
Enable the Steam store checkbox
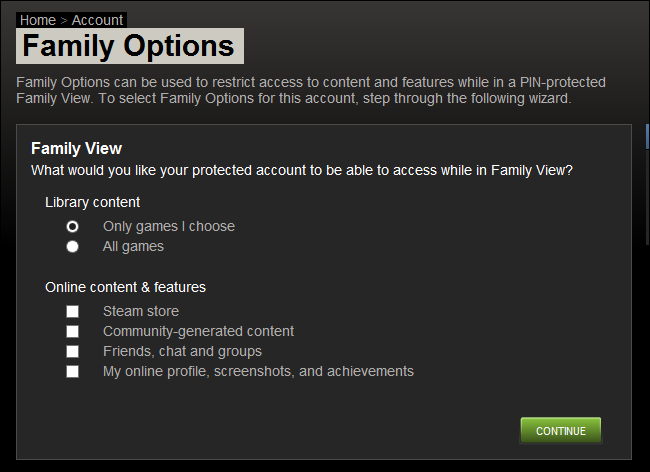[72, 312]
